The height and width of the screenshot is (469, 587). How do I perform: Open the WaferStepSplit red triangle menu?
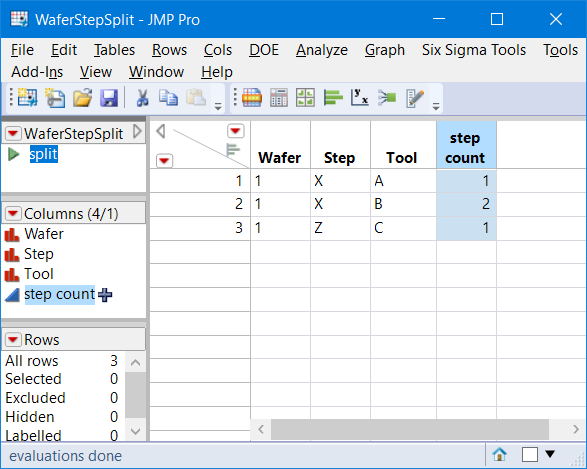pos(13,133)
